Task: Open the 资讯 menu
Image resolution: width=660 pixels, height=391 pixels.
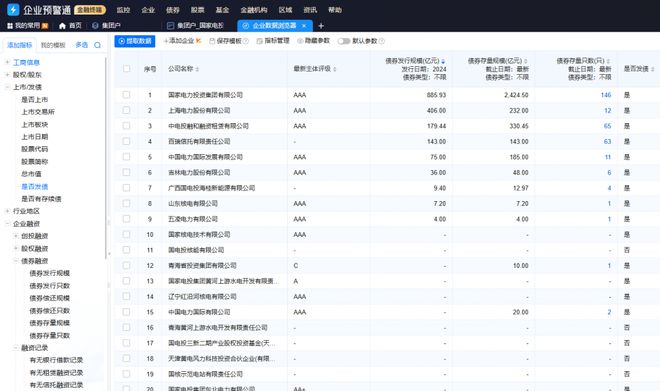Action: click(310, 10)
